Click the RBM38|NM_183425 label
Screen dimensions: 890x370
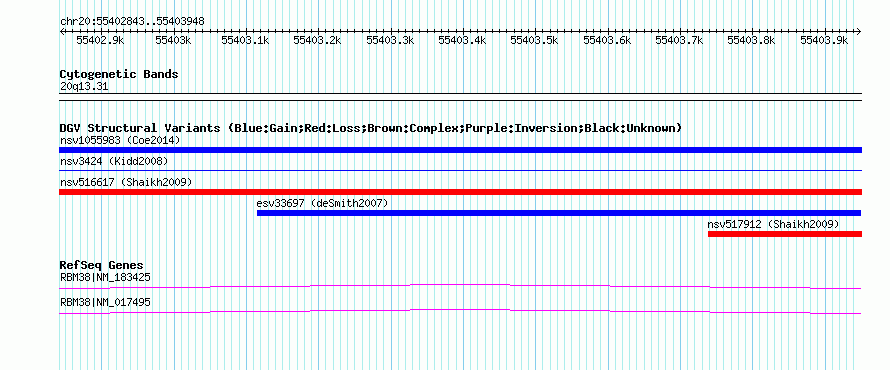(105, 277)
